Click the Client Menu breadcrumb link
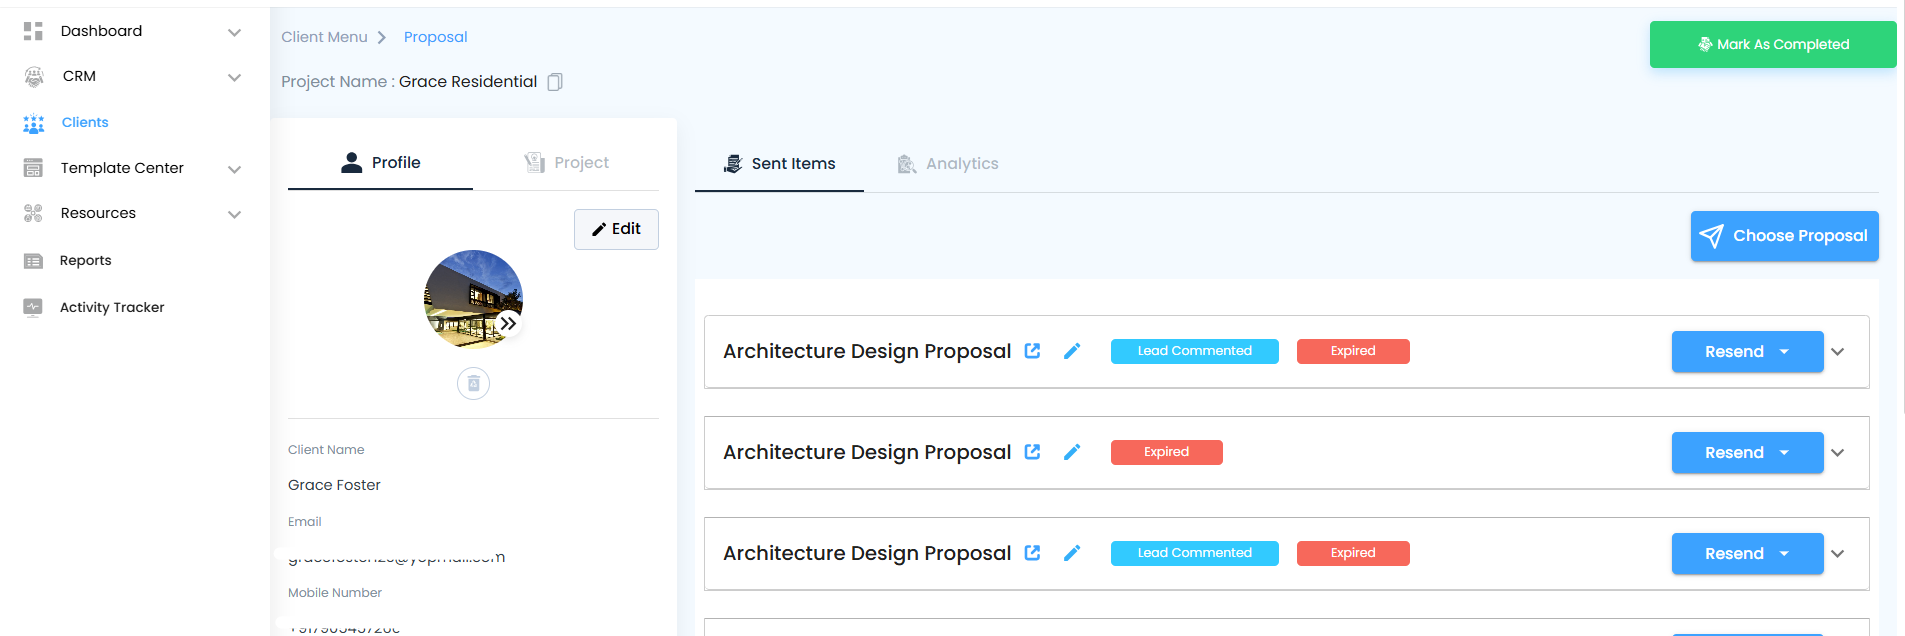Viewport: 1905px width, 636px height. click(324, 37)
